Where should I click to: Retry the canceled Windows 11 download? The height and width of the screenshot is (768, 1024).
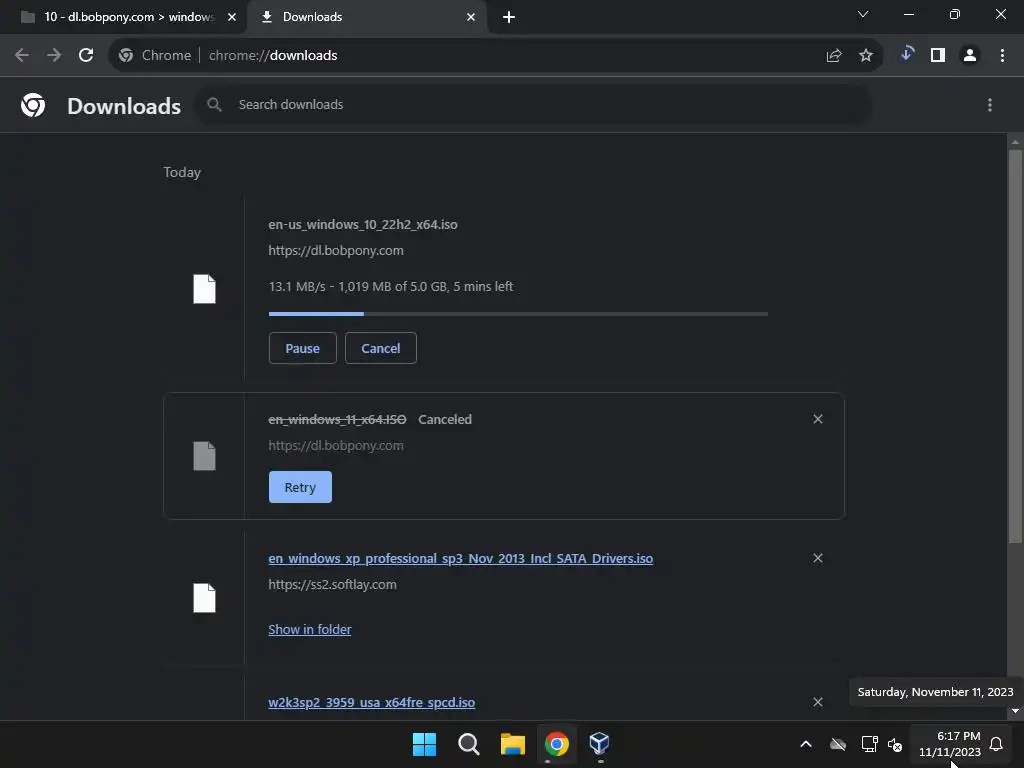click(x=300, y=487)
